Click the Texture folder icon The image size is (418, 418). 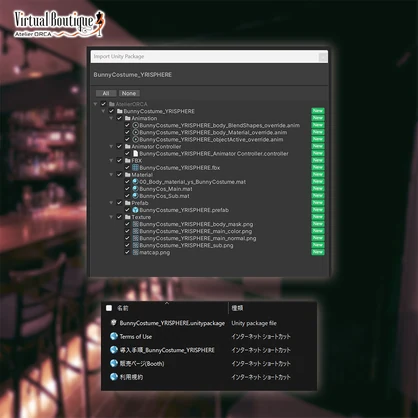click(127, 217)
